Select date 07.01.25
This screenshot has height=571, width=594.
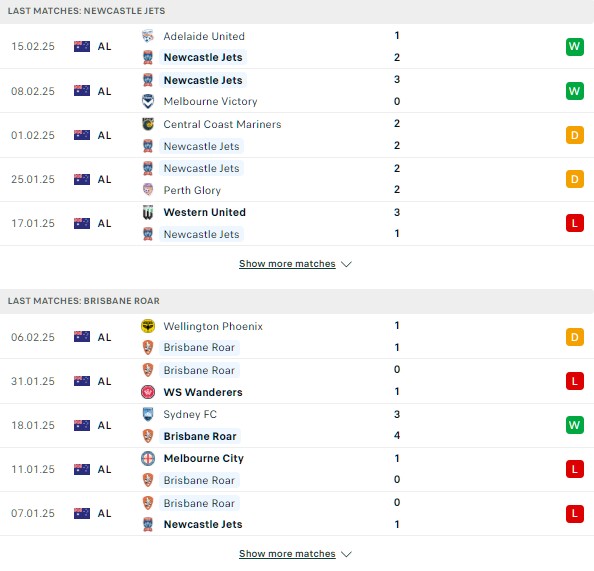(33, 513)
